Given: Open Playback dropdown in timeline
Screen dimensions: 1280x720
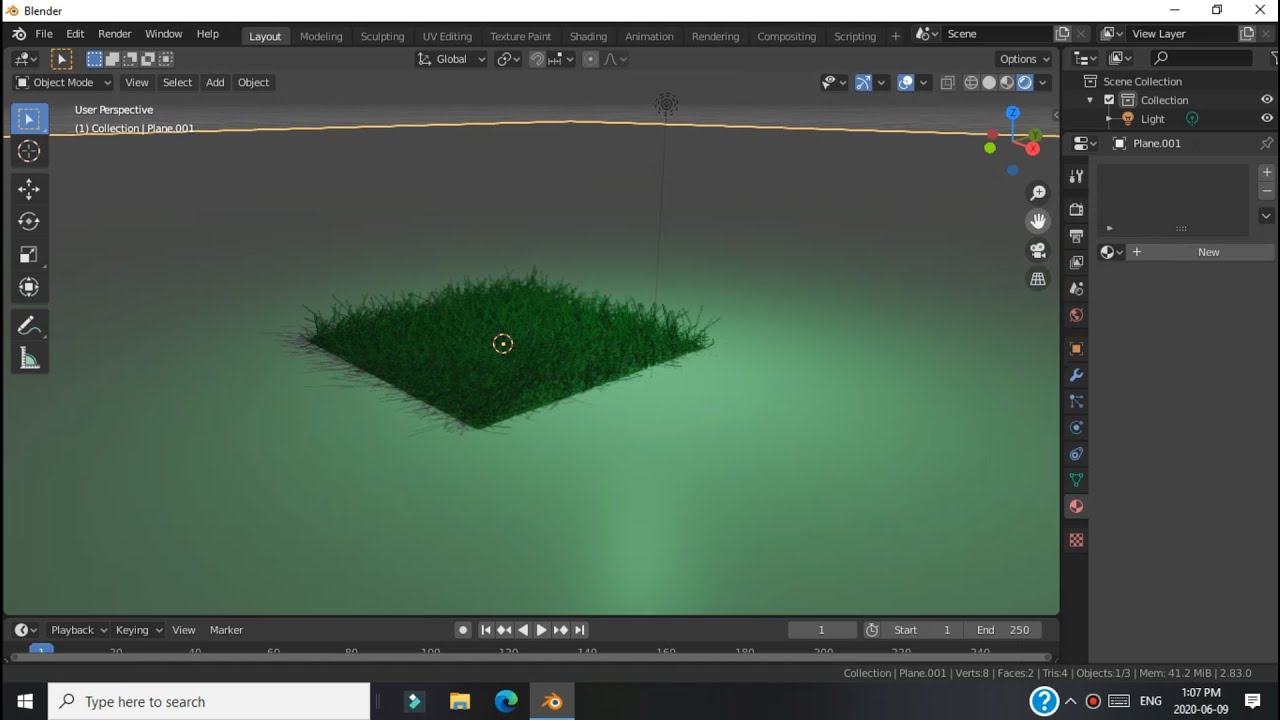Looking at the screenshot, I should [x=78, y=630].
